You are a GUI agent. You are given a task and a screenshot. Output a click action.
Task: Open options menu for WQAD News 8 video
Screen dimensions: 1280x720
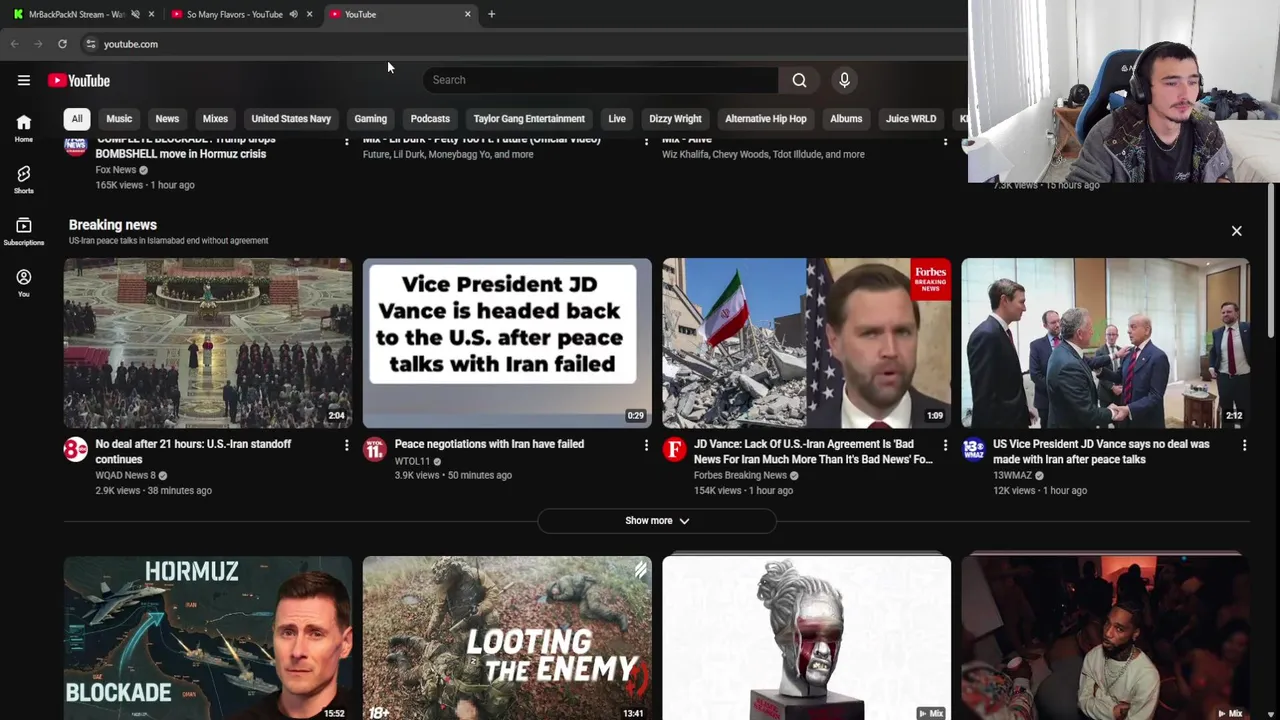346,445
